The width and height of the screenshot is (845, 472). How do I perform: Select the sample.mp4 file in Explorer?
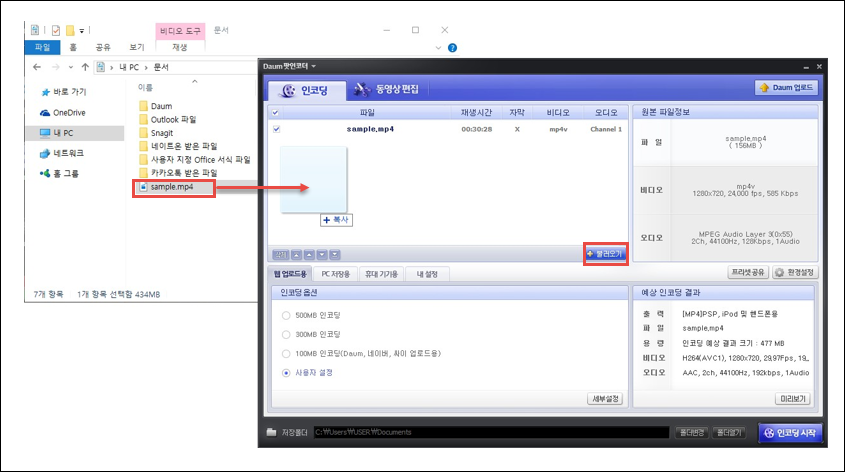tap(167, 187)
